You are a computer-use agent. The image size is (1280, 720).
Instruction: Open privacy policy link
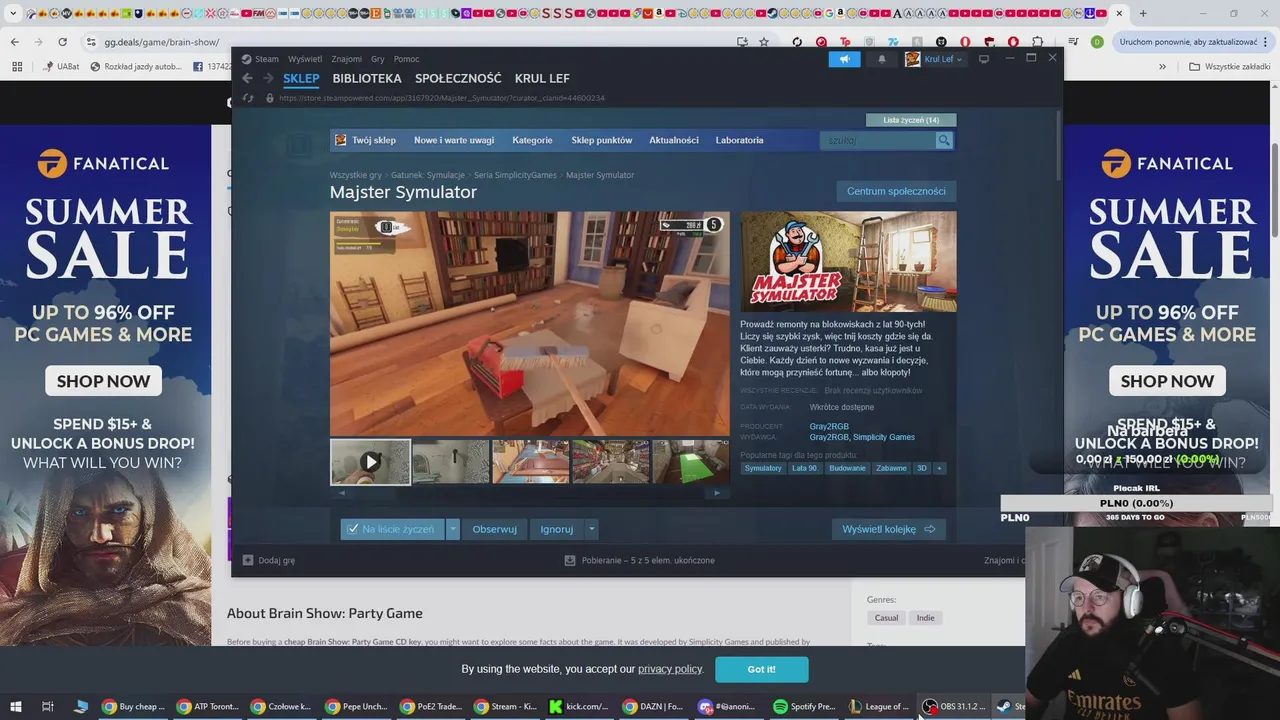click(670, 669)
